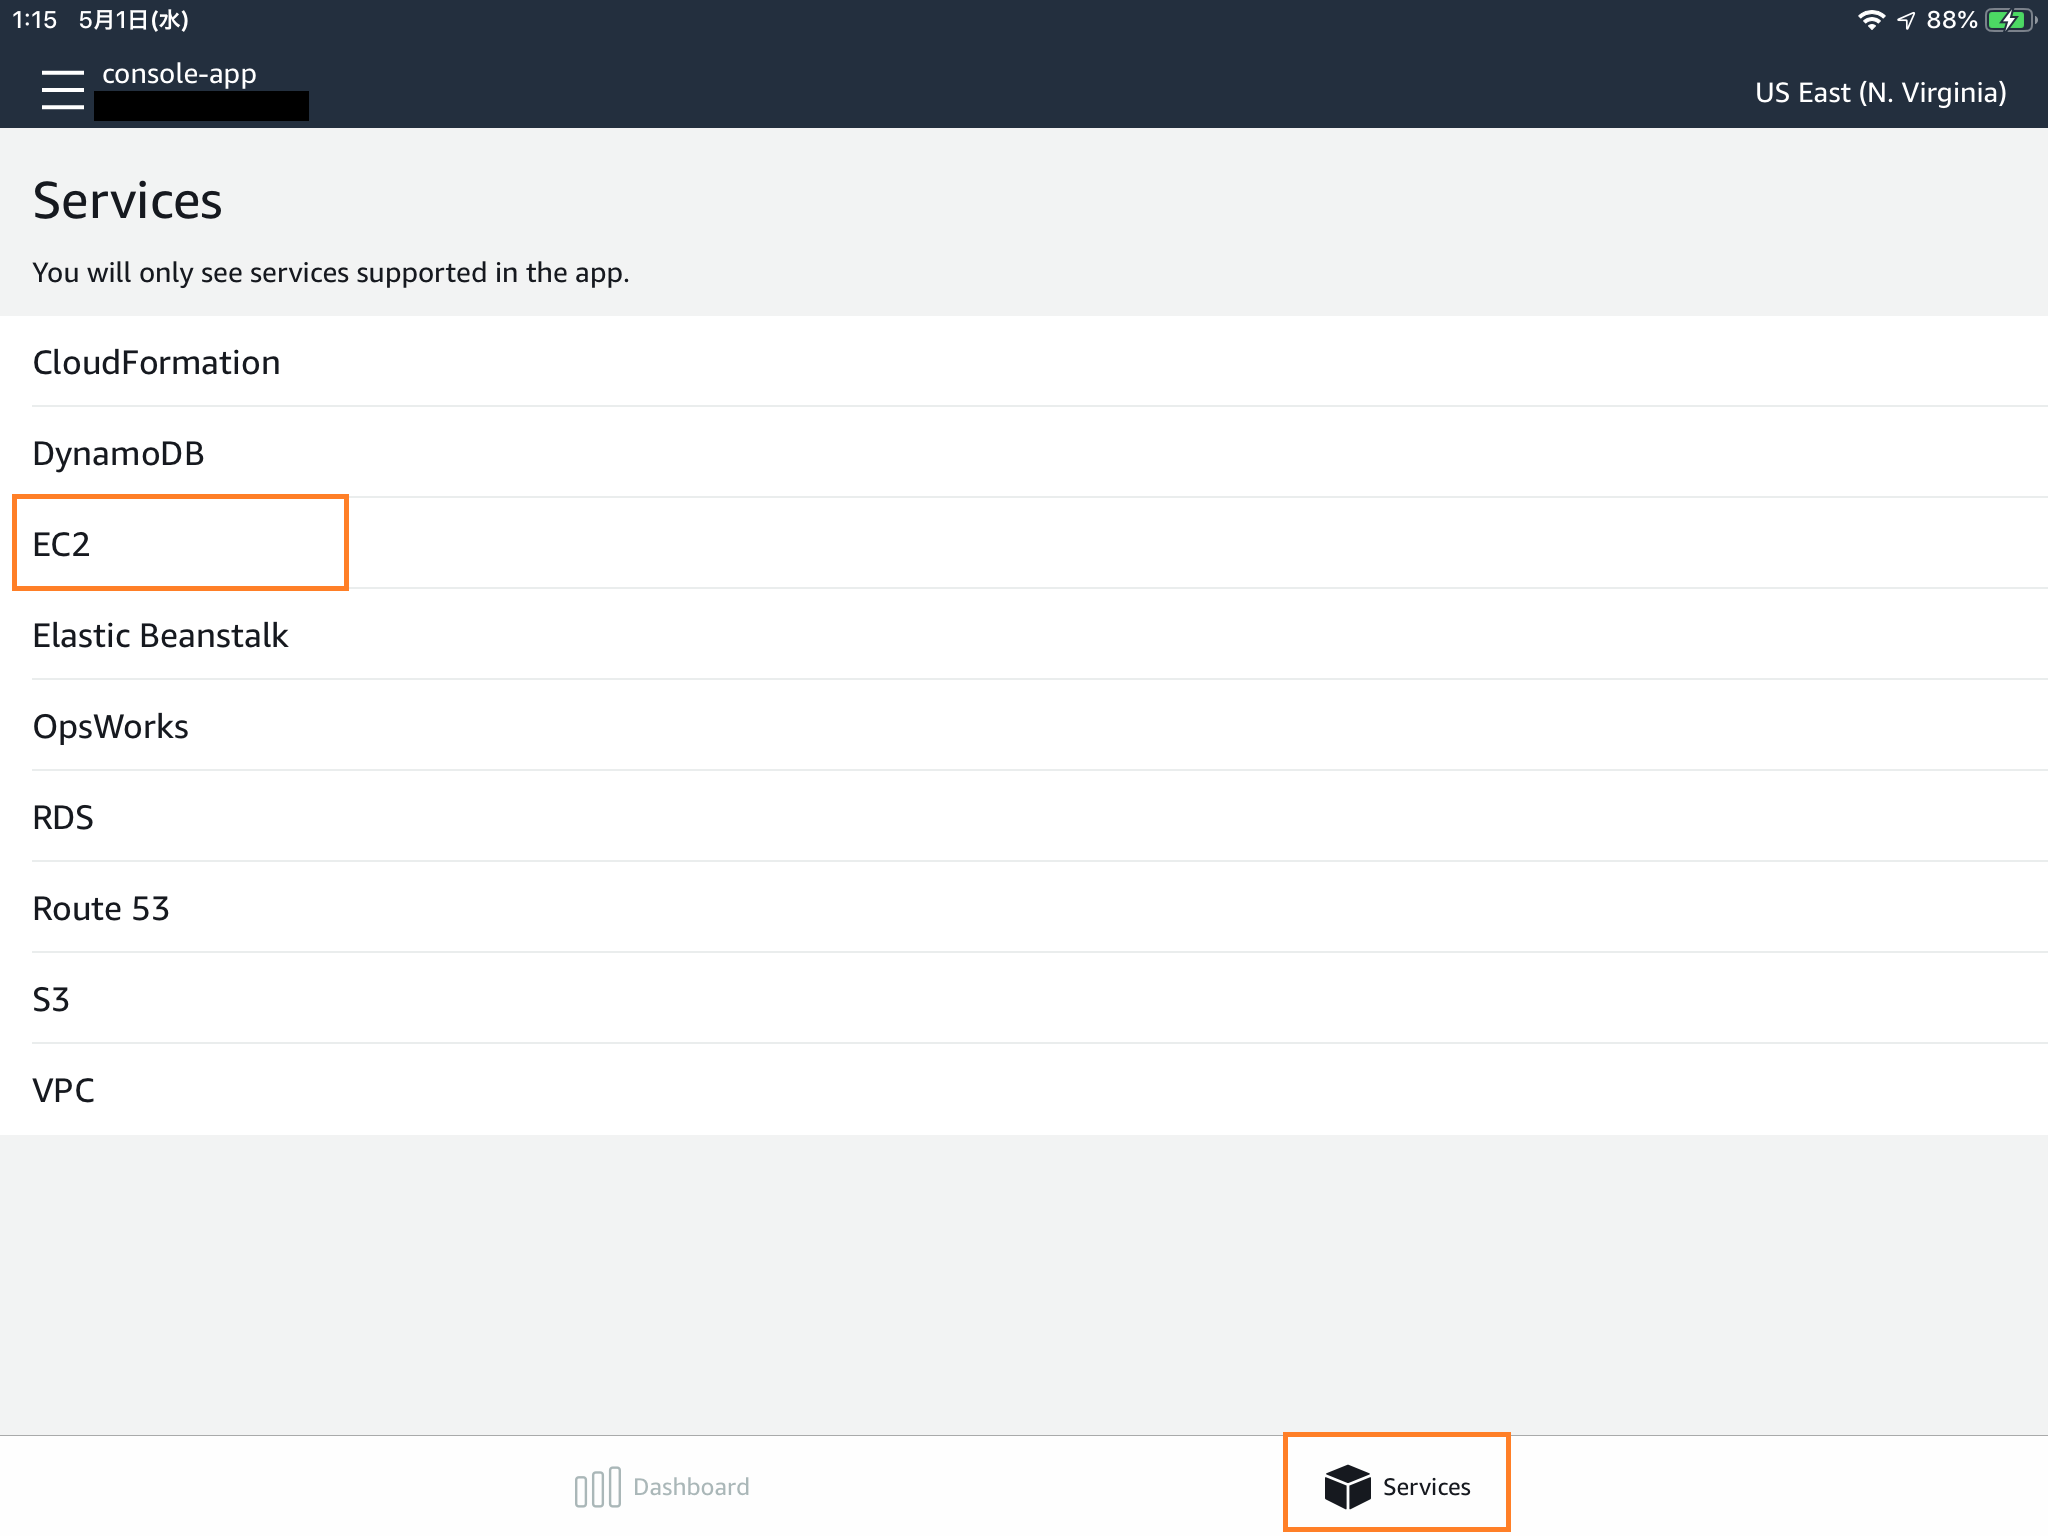
Task: Open the S3 service
Action: point(50,999)
